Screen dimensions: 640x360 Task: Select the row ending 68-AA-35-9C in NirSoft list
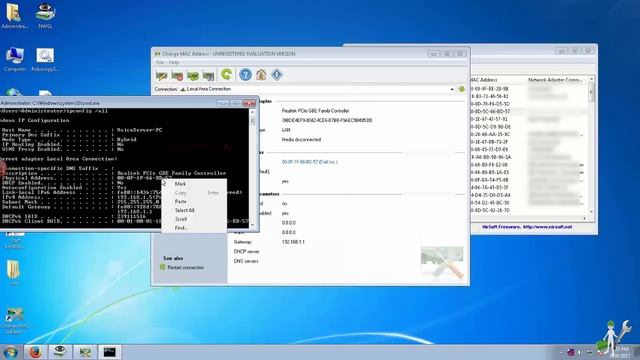click(529, 134)
